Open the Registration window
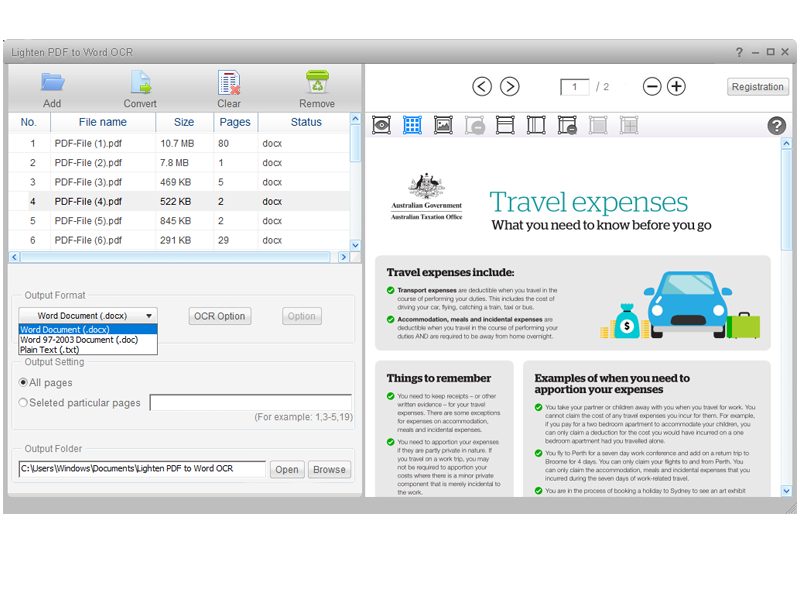This screenshot has height=600, width=800. [757, 87]
